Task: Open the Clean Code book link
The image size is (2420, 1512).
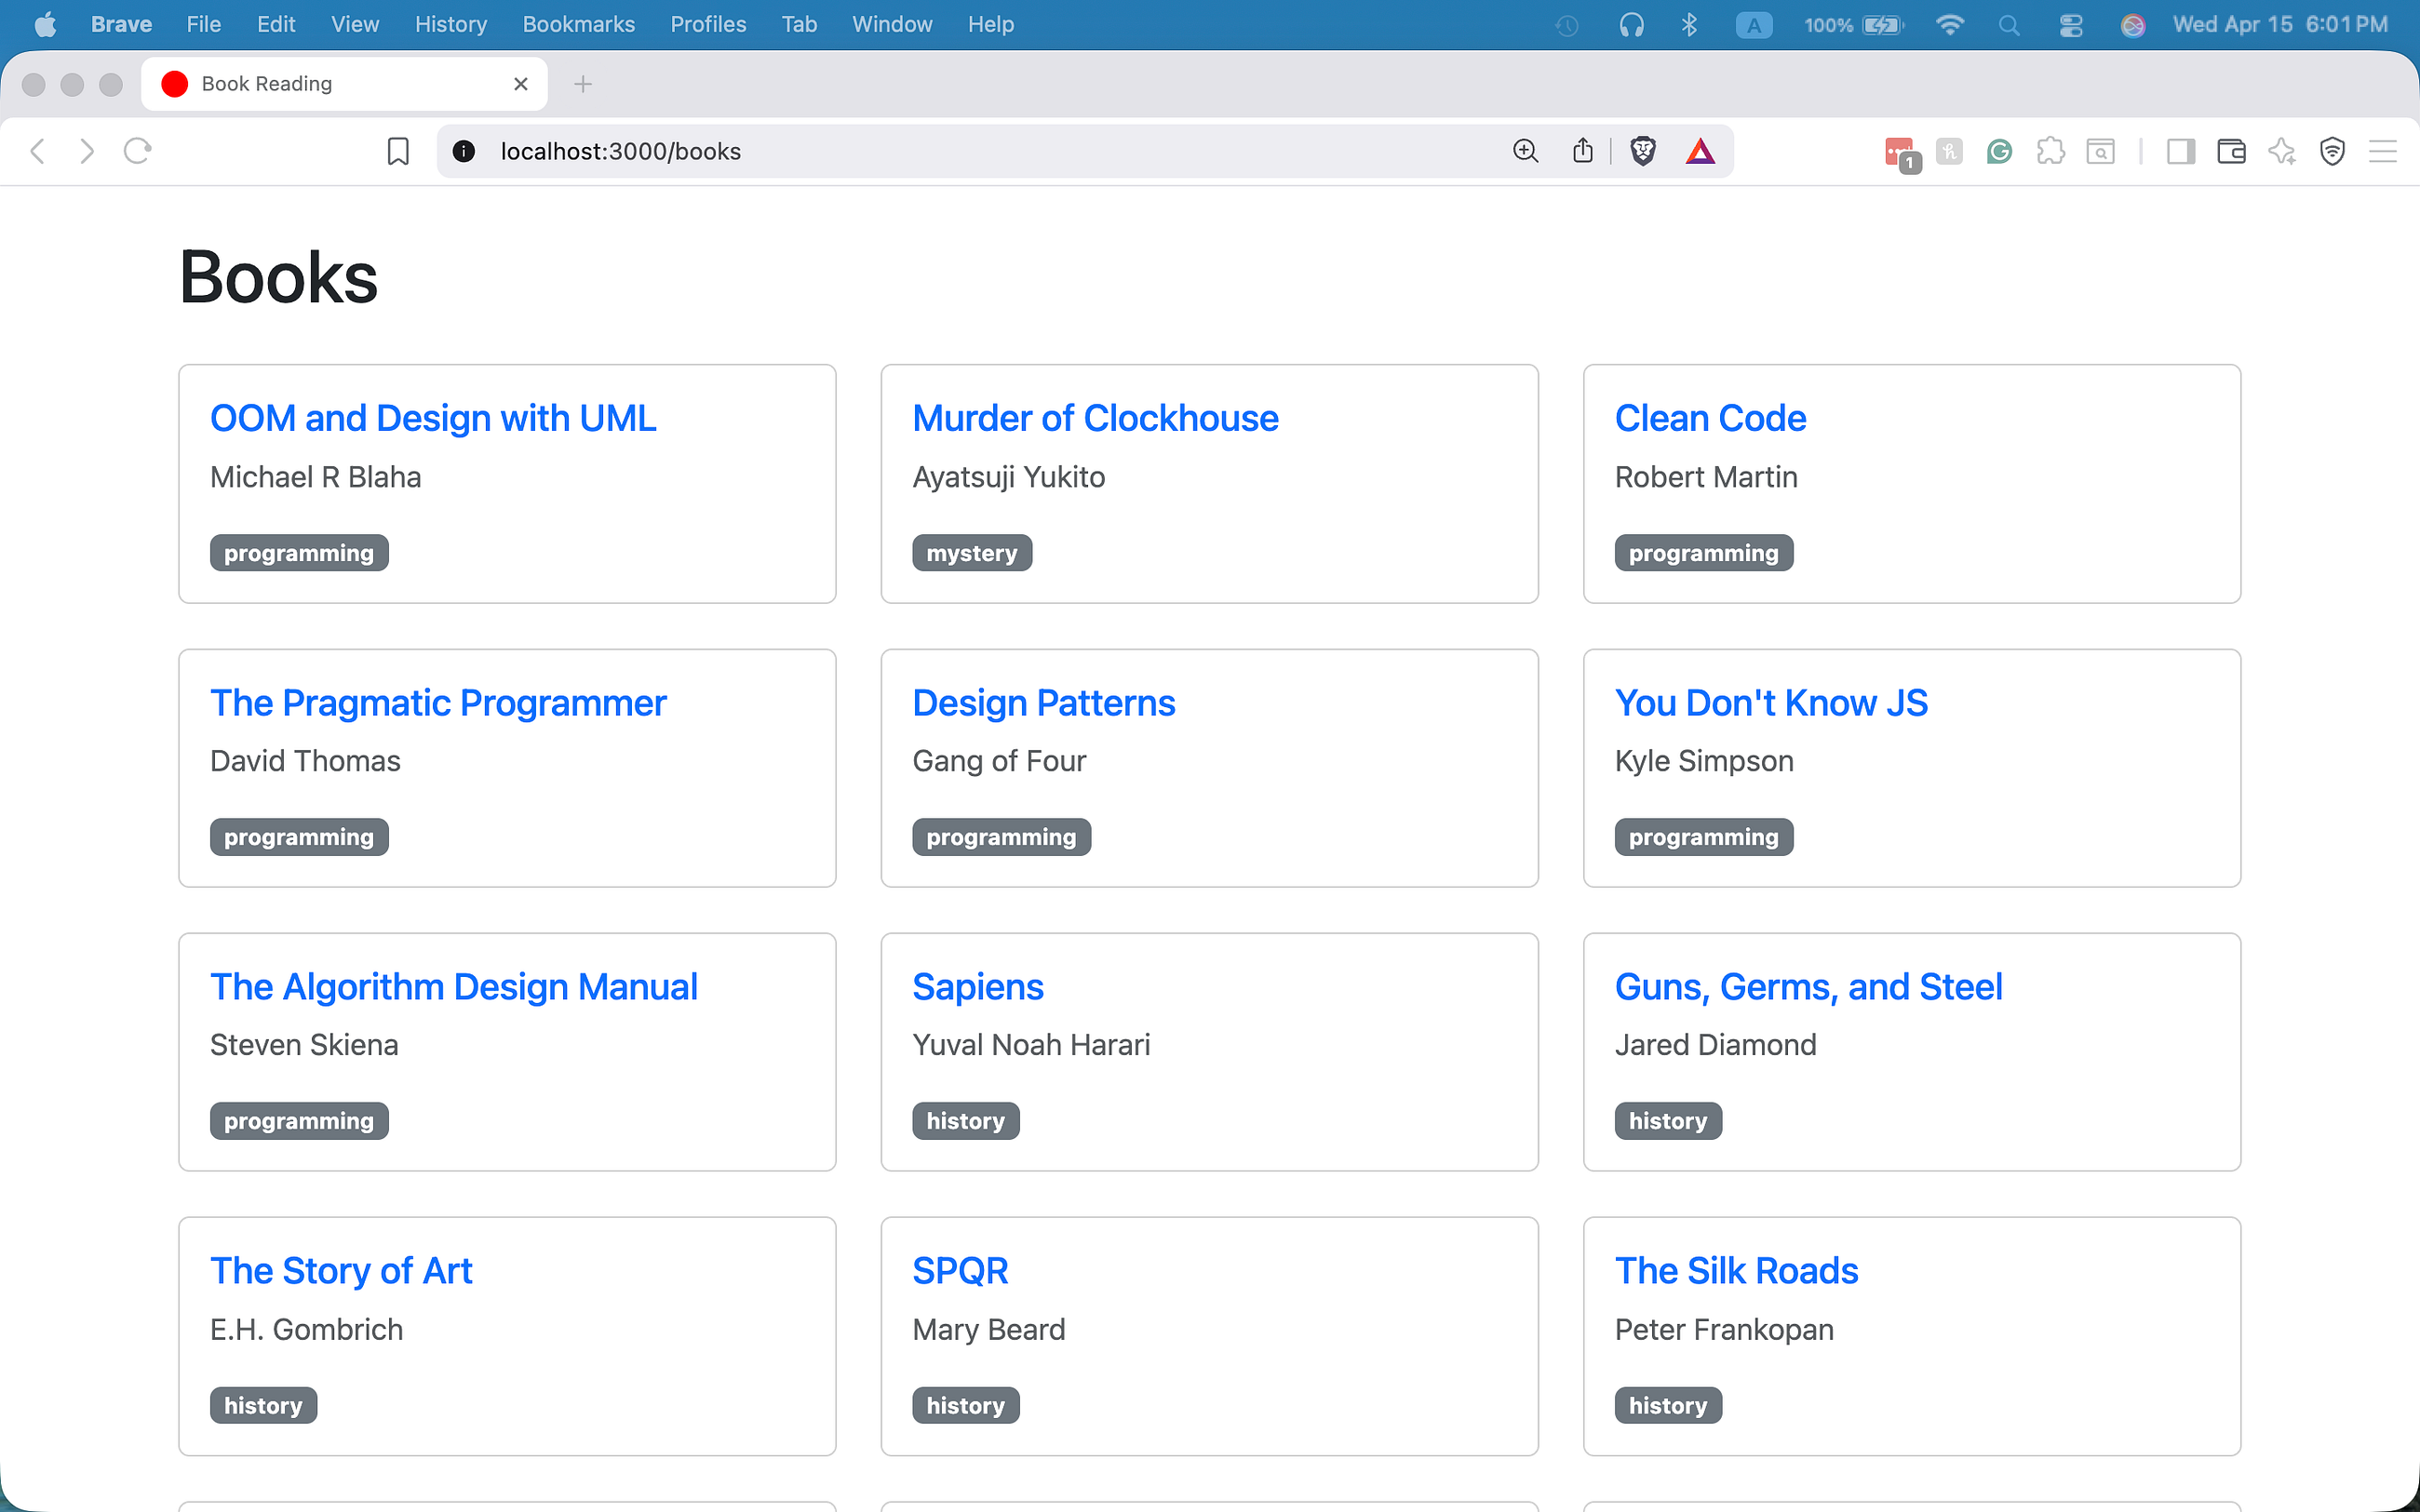Action: point(1710,418)
